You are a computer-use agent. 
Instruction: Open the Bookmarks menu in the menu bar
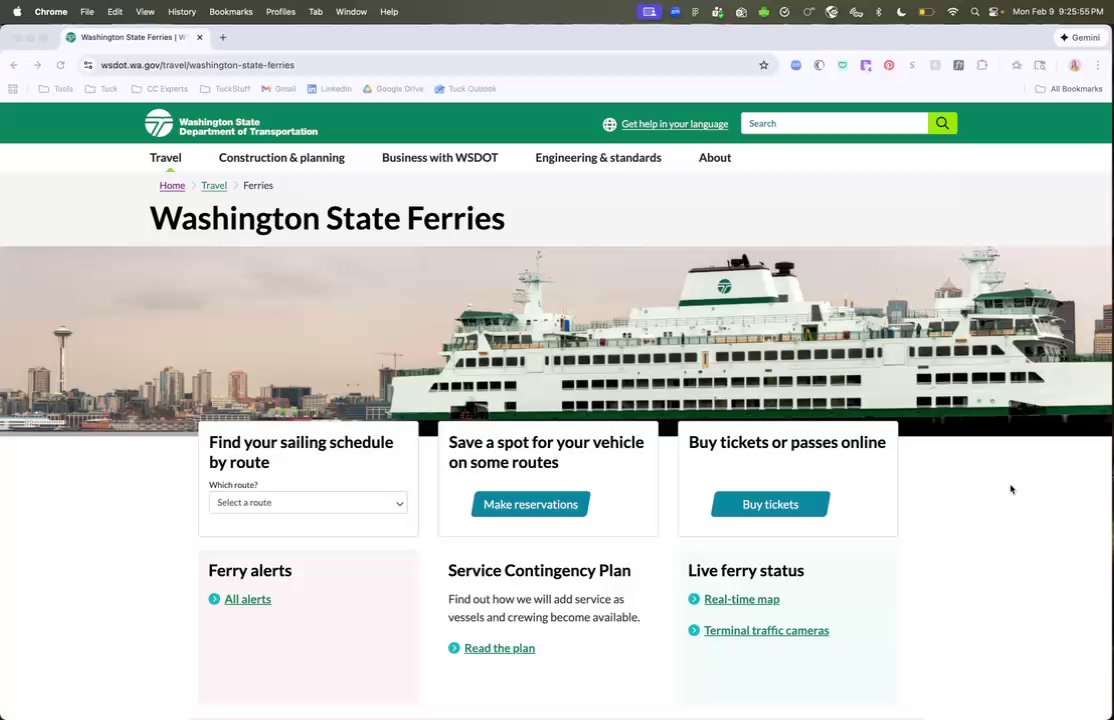click(231, 11)
